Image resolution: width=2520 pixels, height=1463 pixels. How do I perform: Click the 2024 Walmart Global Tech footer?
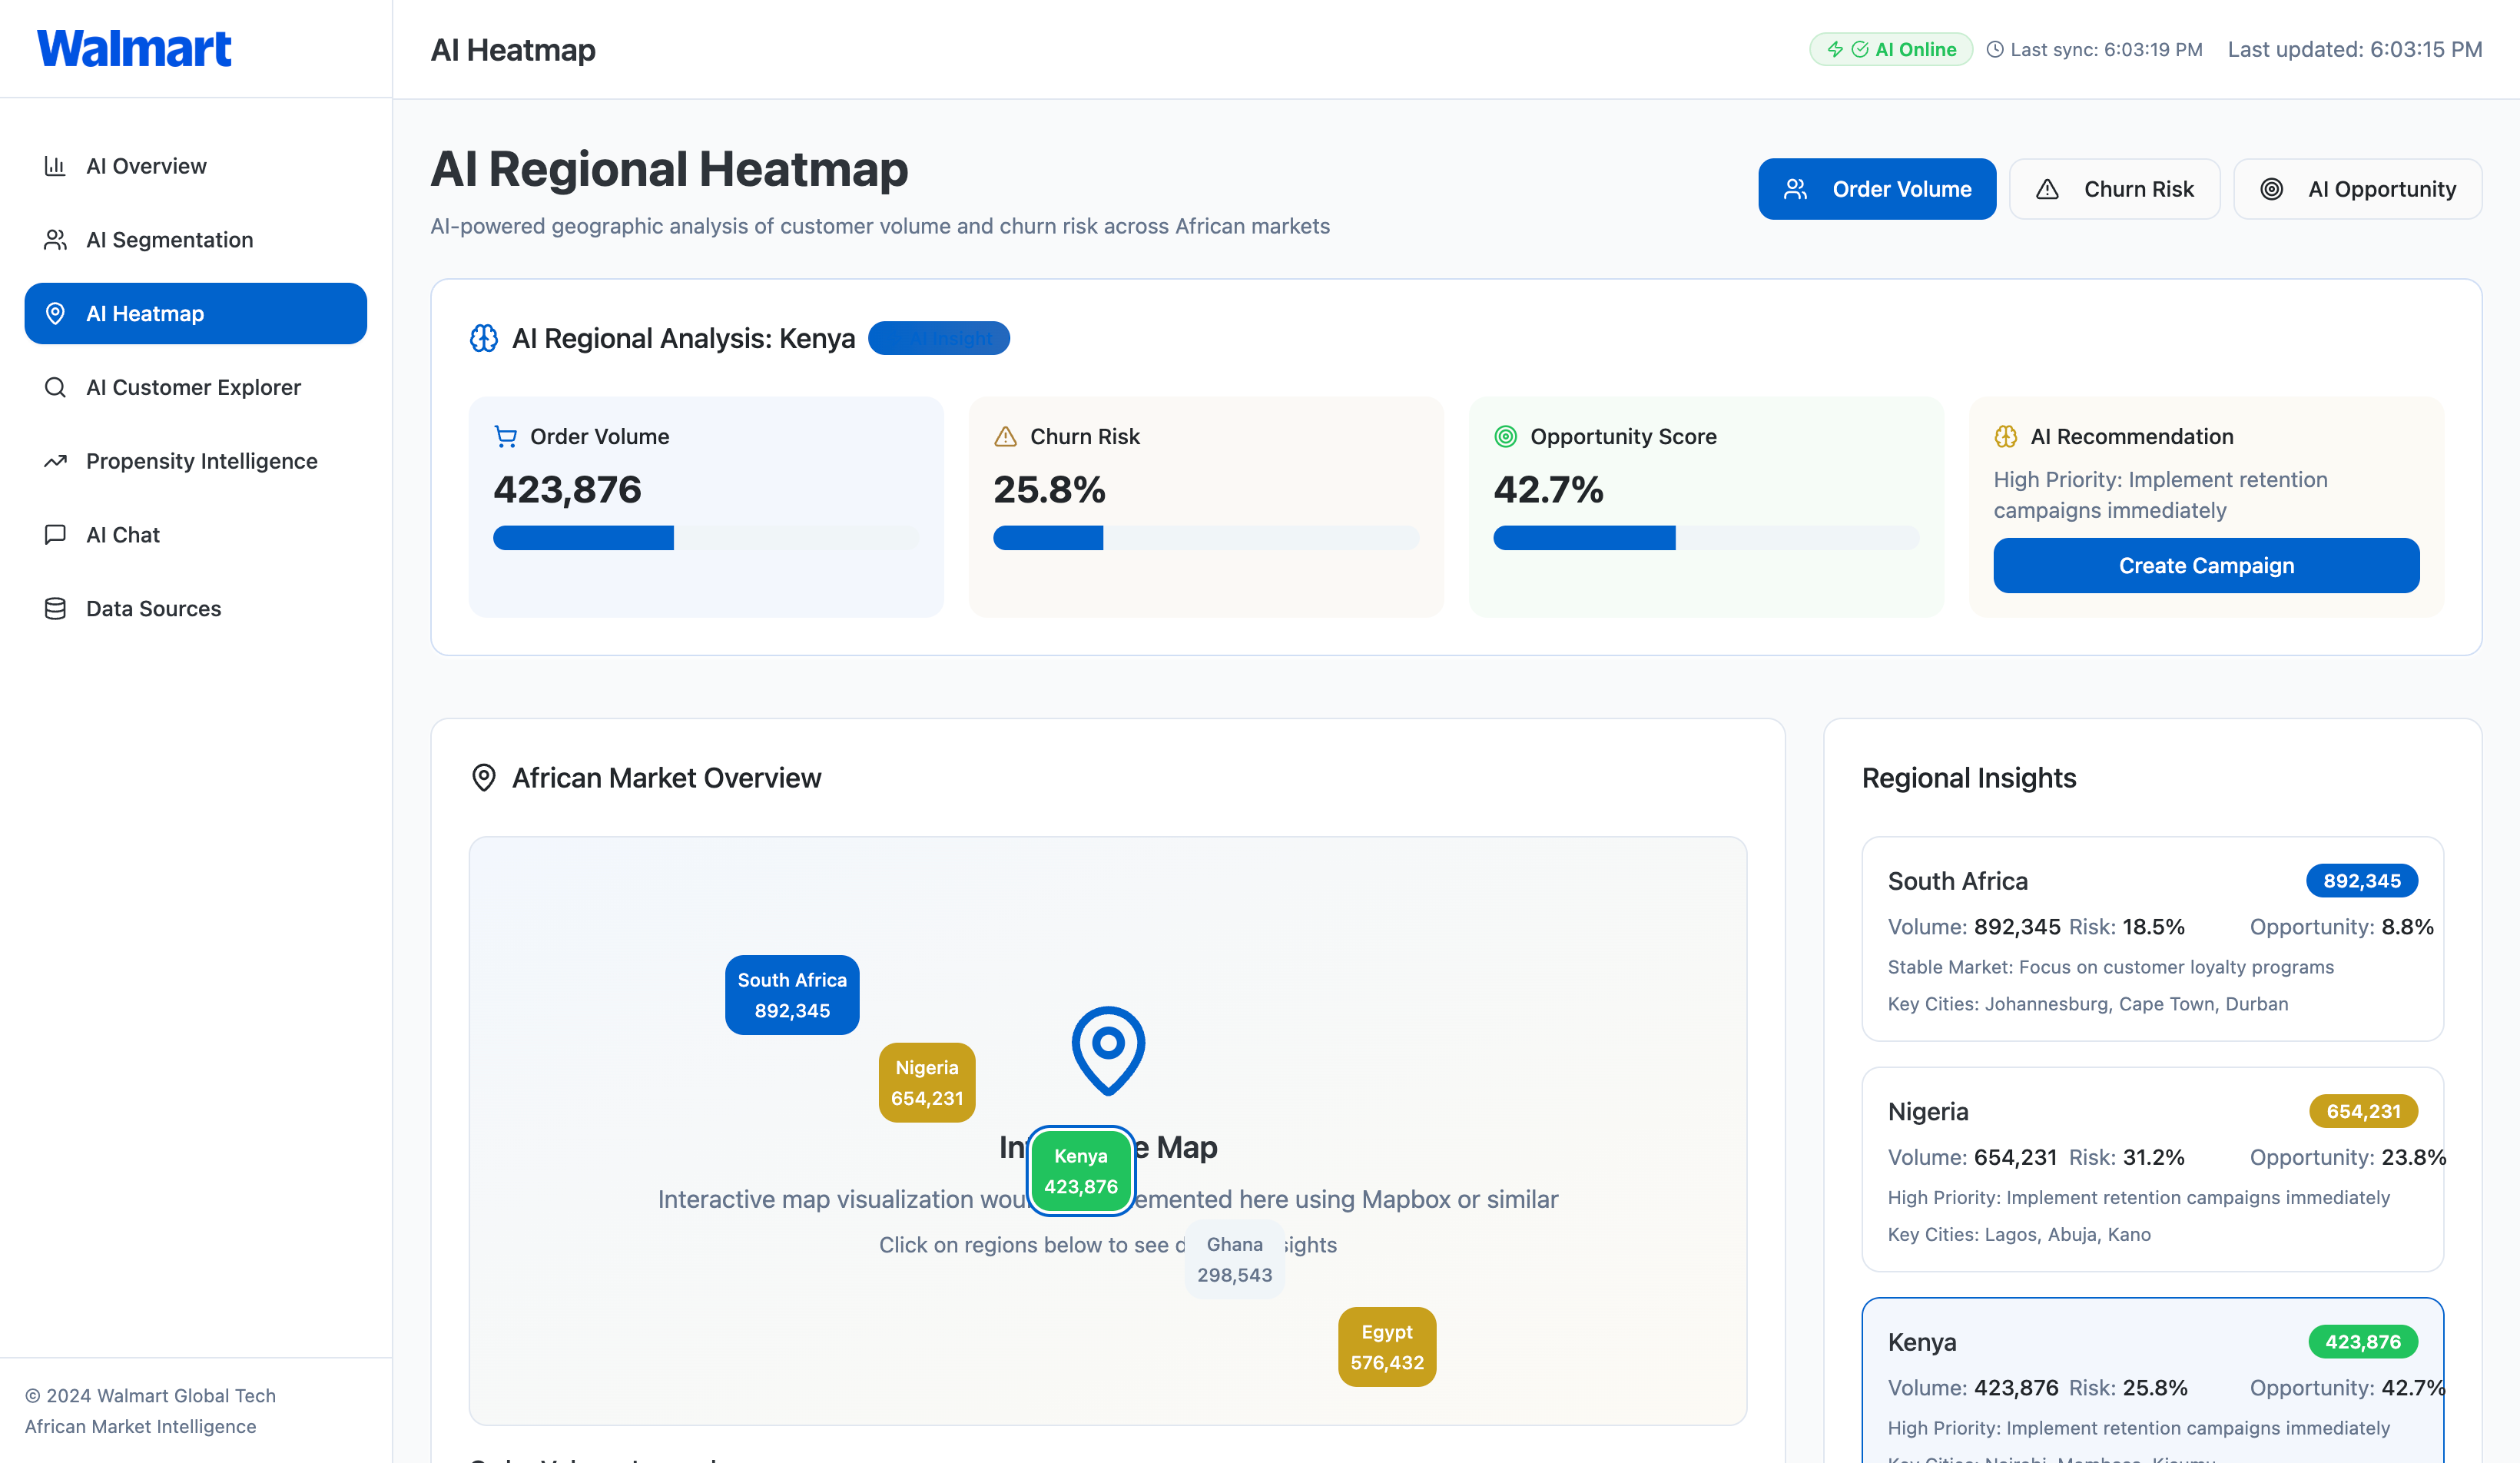pos(150,1395)
